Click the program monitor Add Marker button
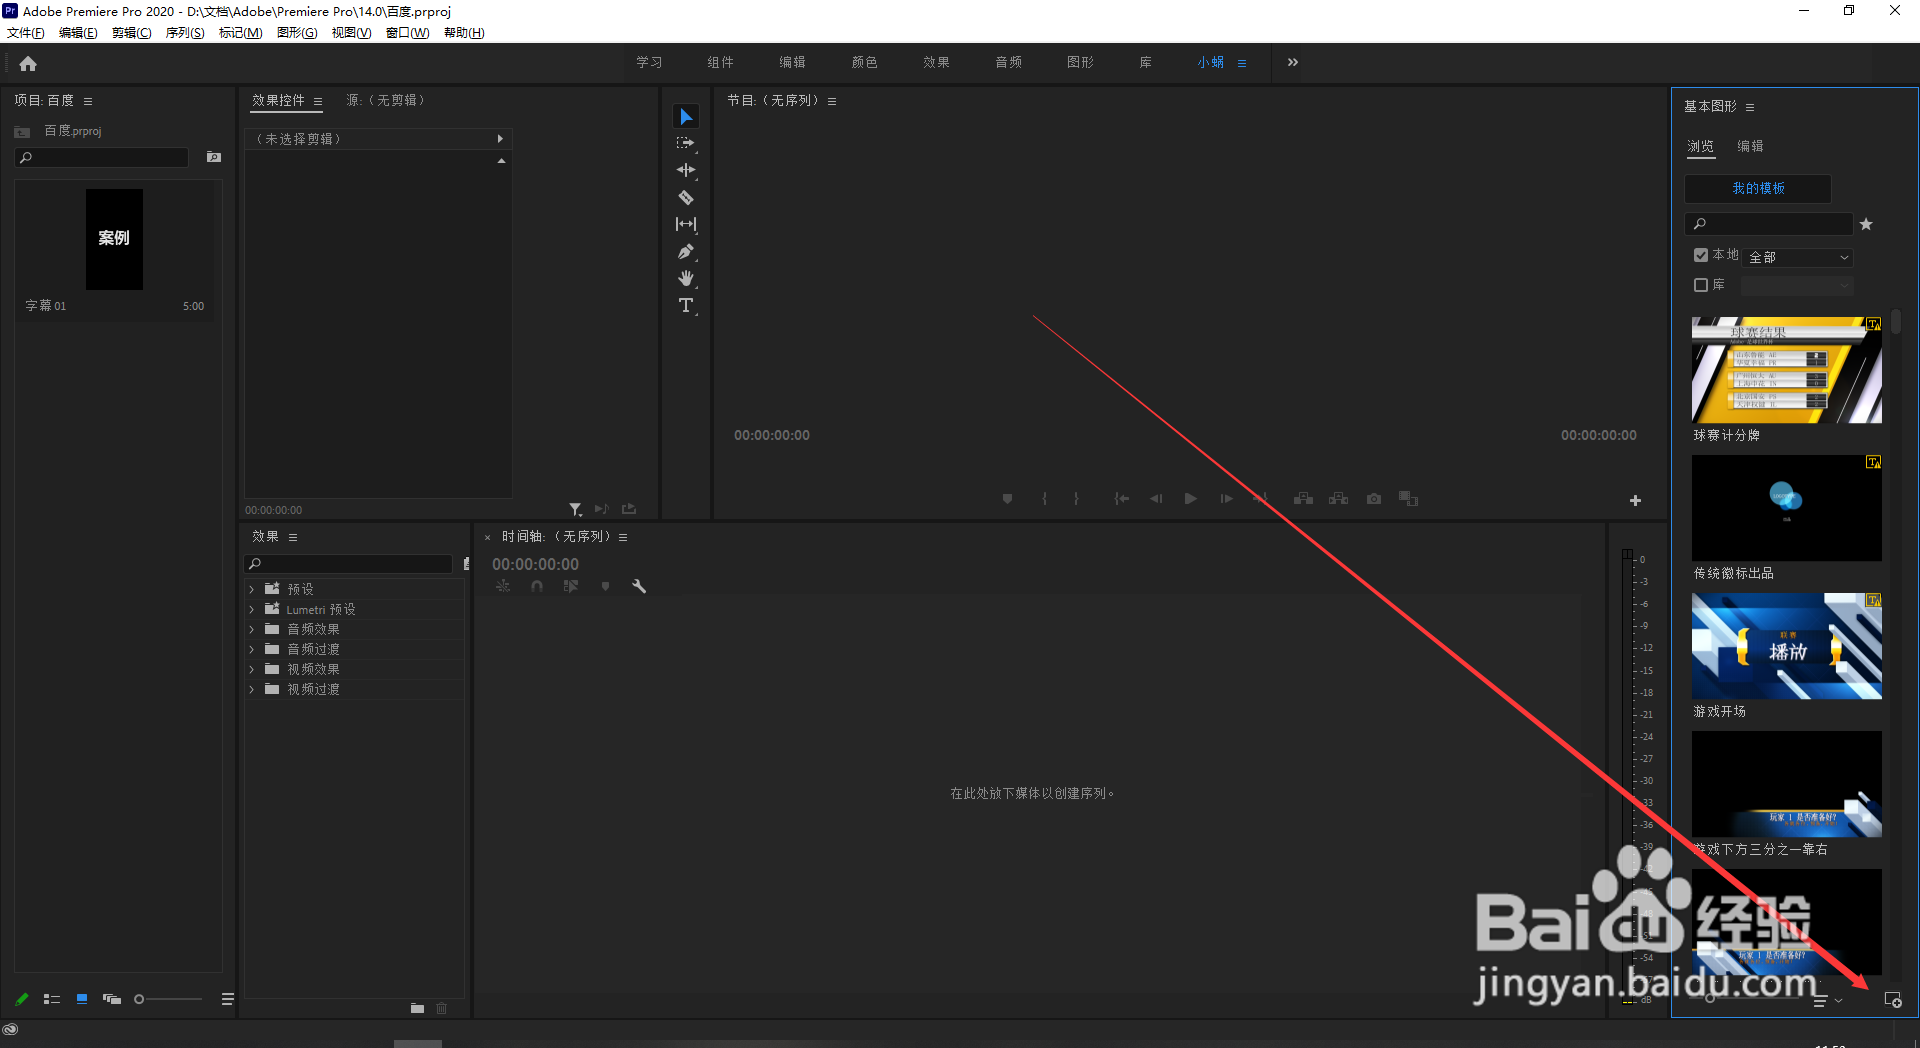Viewport: 1920px width, 1048px height. pos(1007,498)
